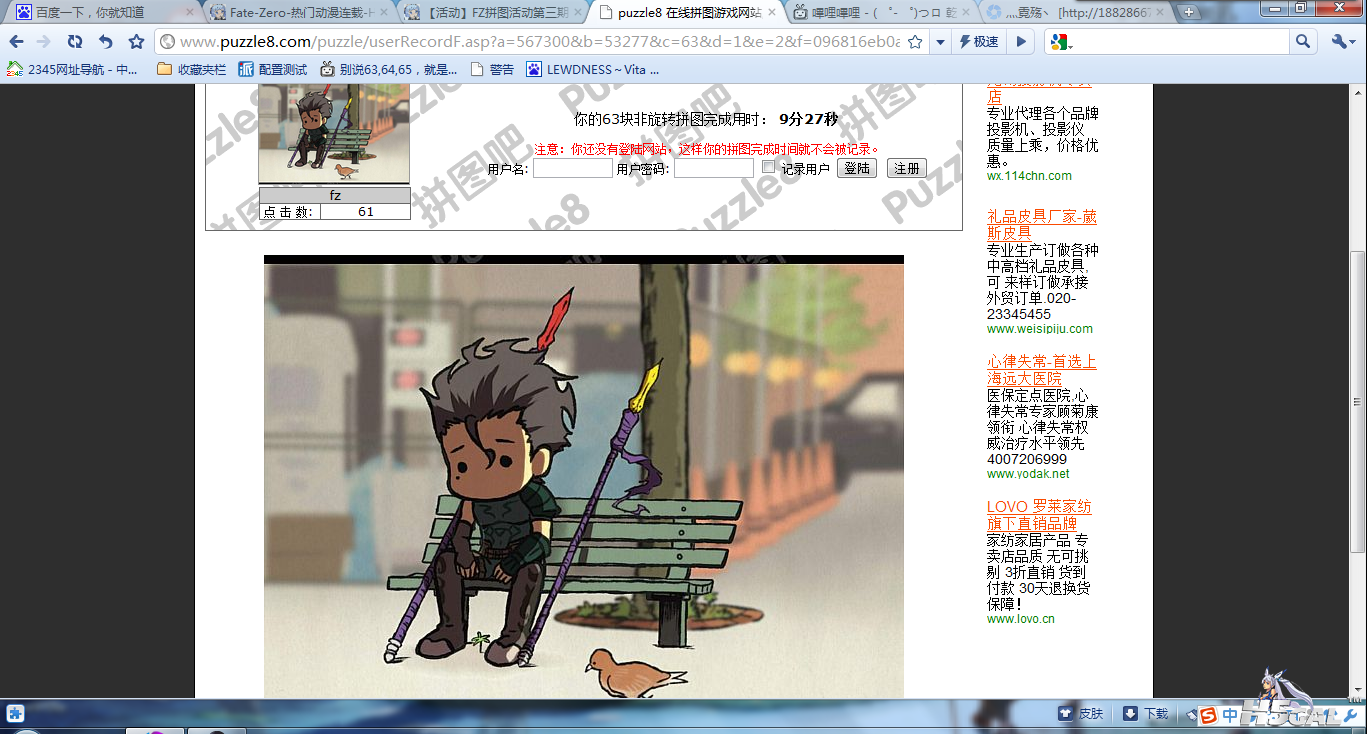The width and height of the screenshot is (1367, 734).
Task: Click the browser back arrow
Action: [16, 42]
